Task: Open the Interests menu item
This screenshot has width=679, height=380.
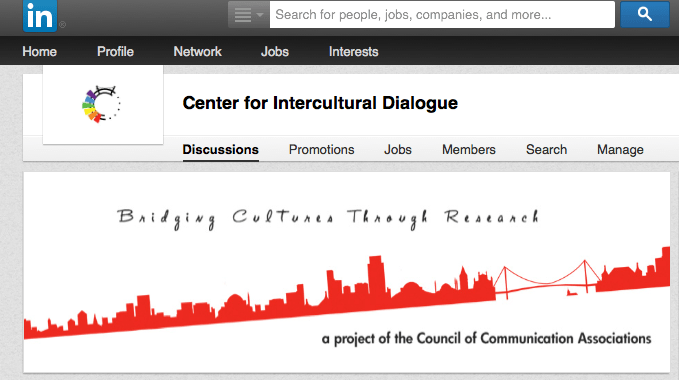Action: [x=353, y=52]
